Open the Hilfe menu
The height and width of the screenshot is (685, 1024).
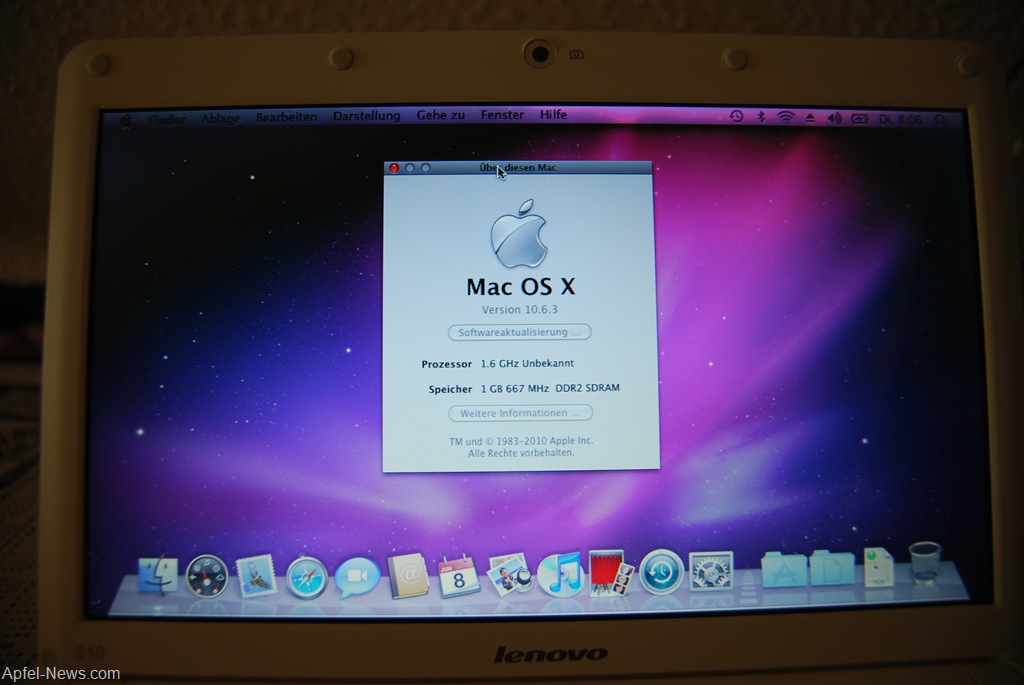coord(553,114)
